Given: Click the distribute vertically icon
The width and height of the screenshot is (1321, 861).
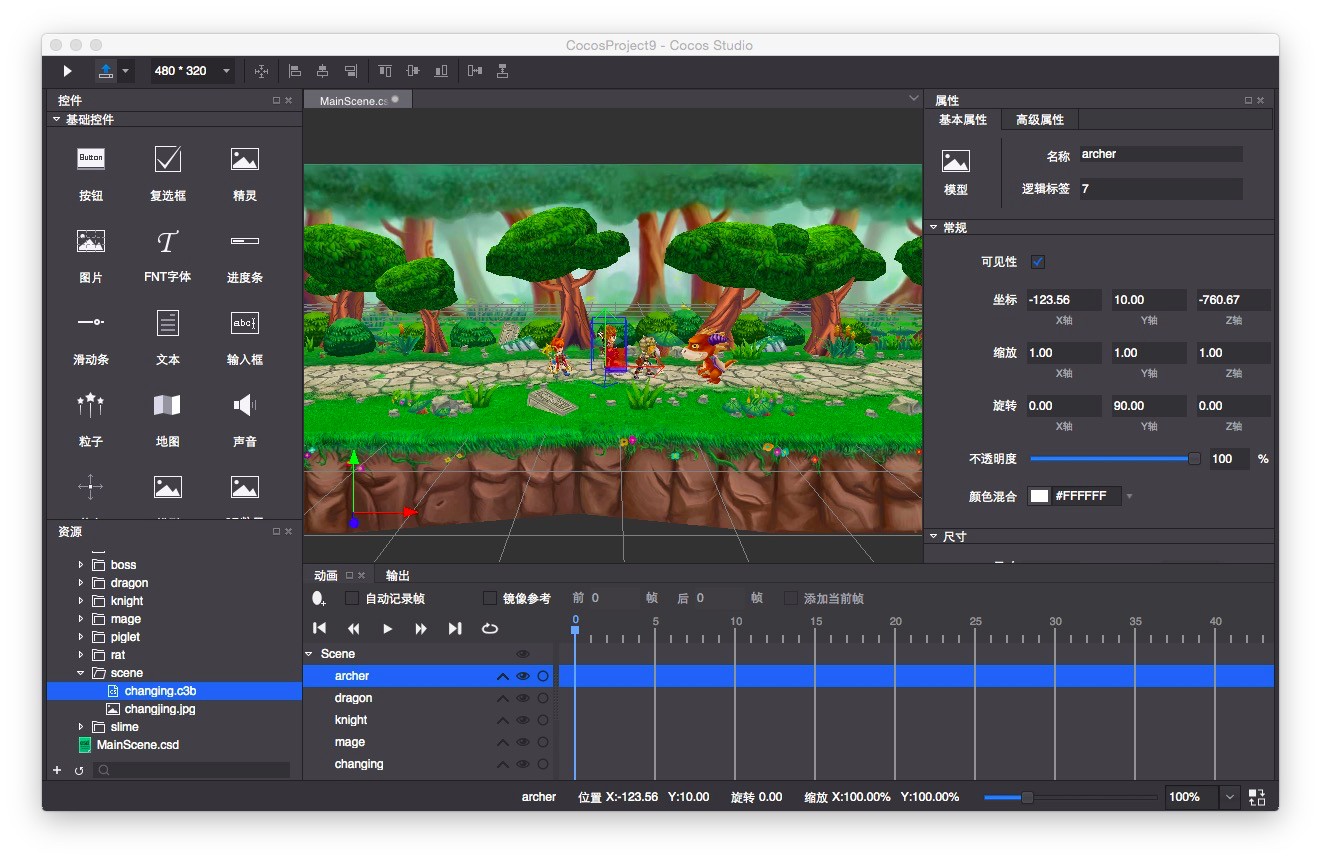Looking at the screenshot, I should 502,71.
